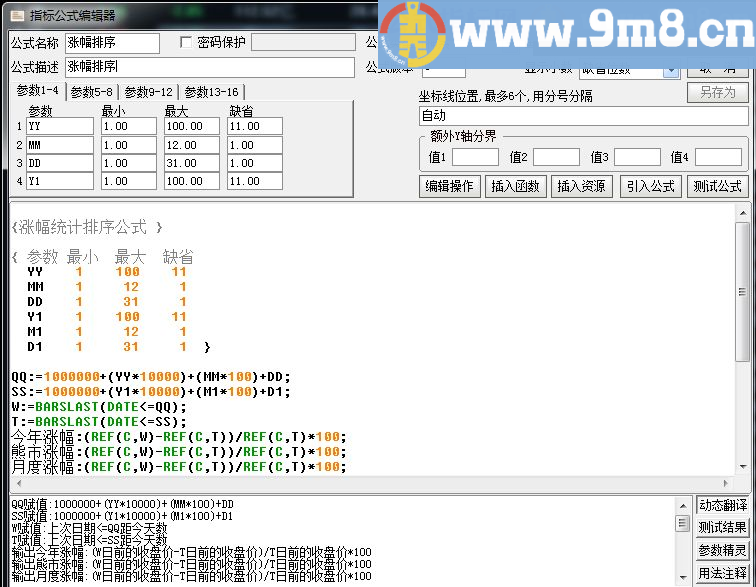
Task: Click the 另存为 button
Action: tap(717, 92)
